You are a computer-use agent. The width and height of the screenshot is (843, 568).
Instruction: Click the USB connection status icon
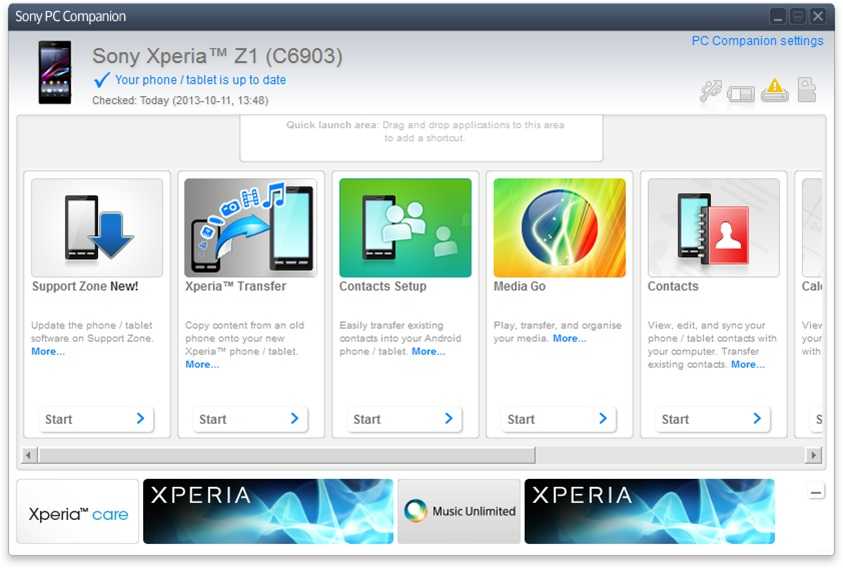(710, 91)
